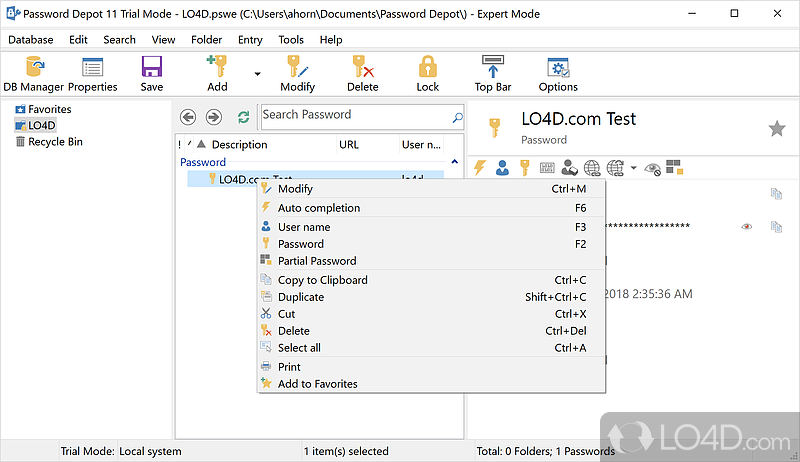Choose Print in the context menu
Viewport: 800px width, 462px height.
[431, 367]
